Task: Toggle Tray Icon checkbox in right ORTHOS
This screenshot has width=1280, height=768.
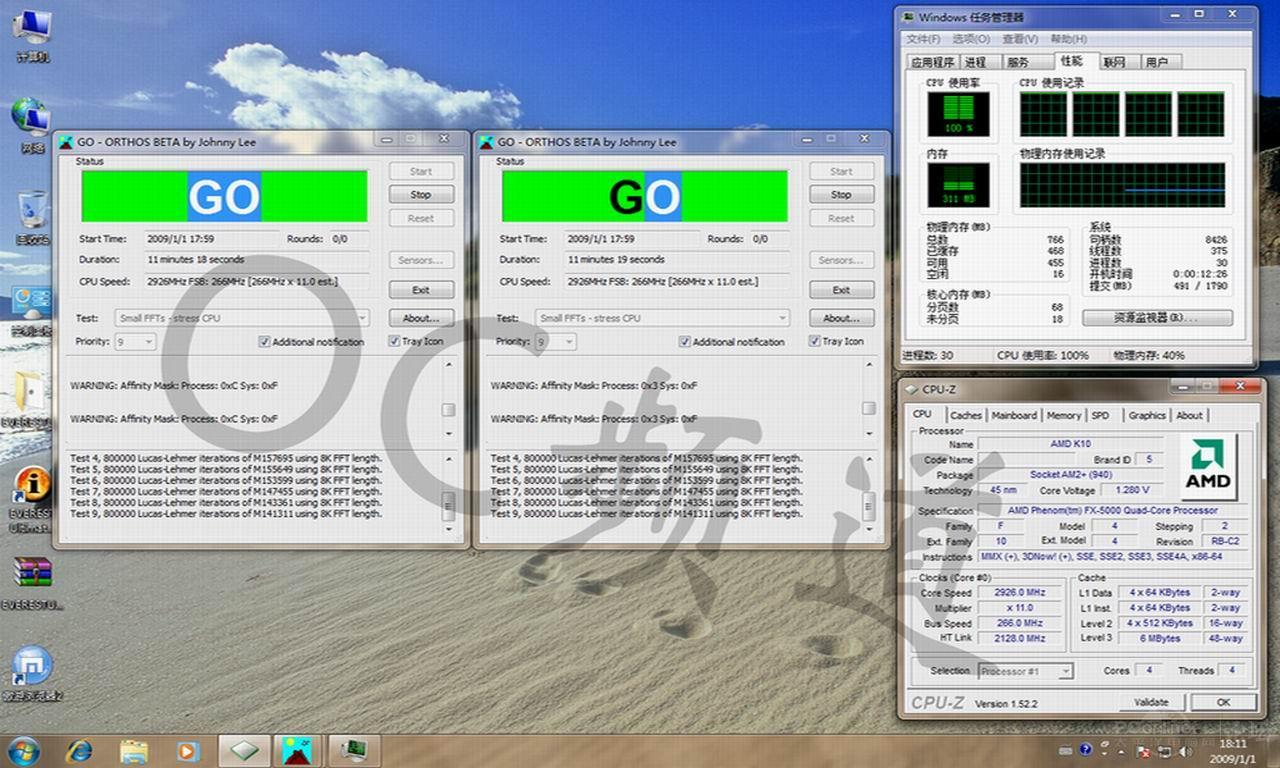Action: (836, 341)
